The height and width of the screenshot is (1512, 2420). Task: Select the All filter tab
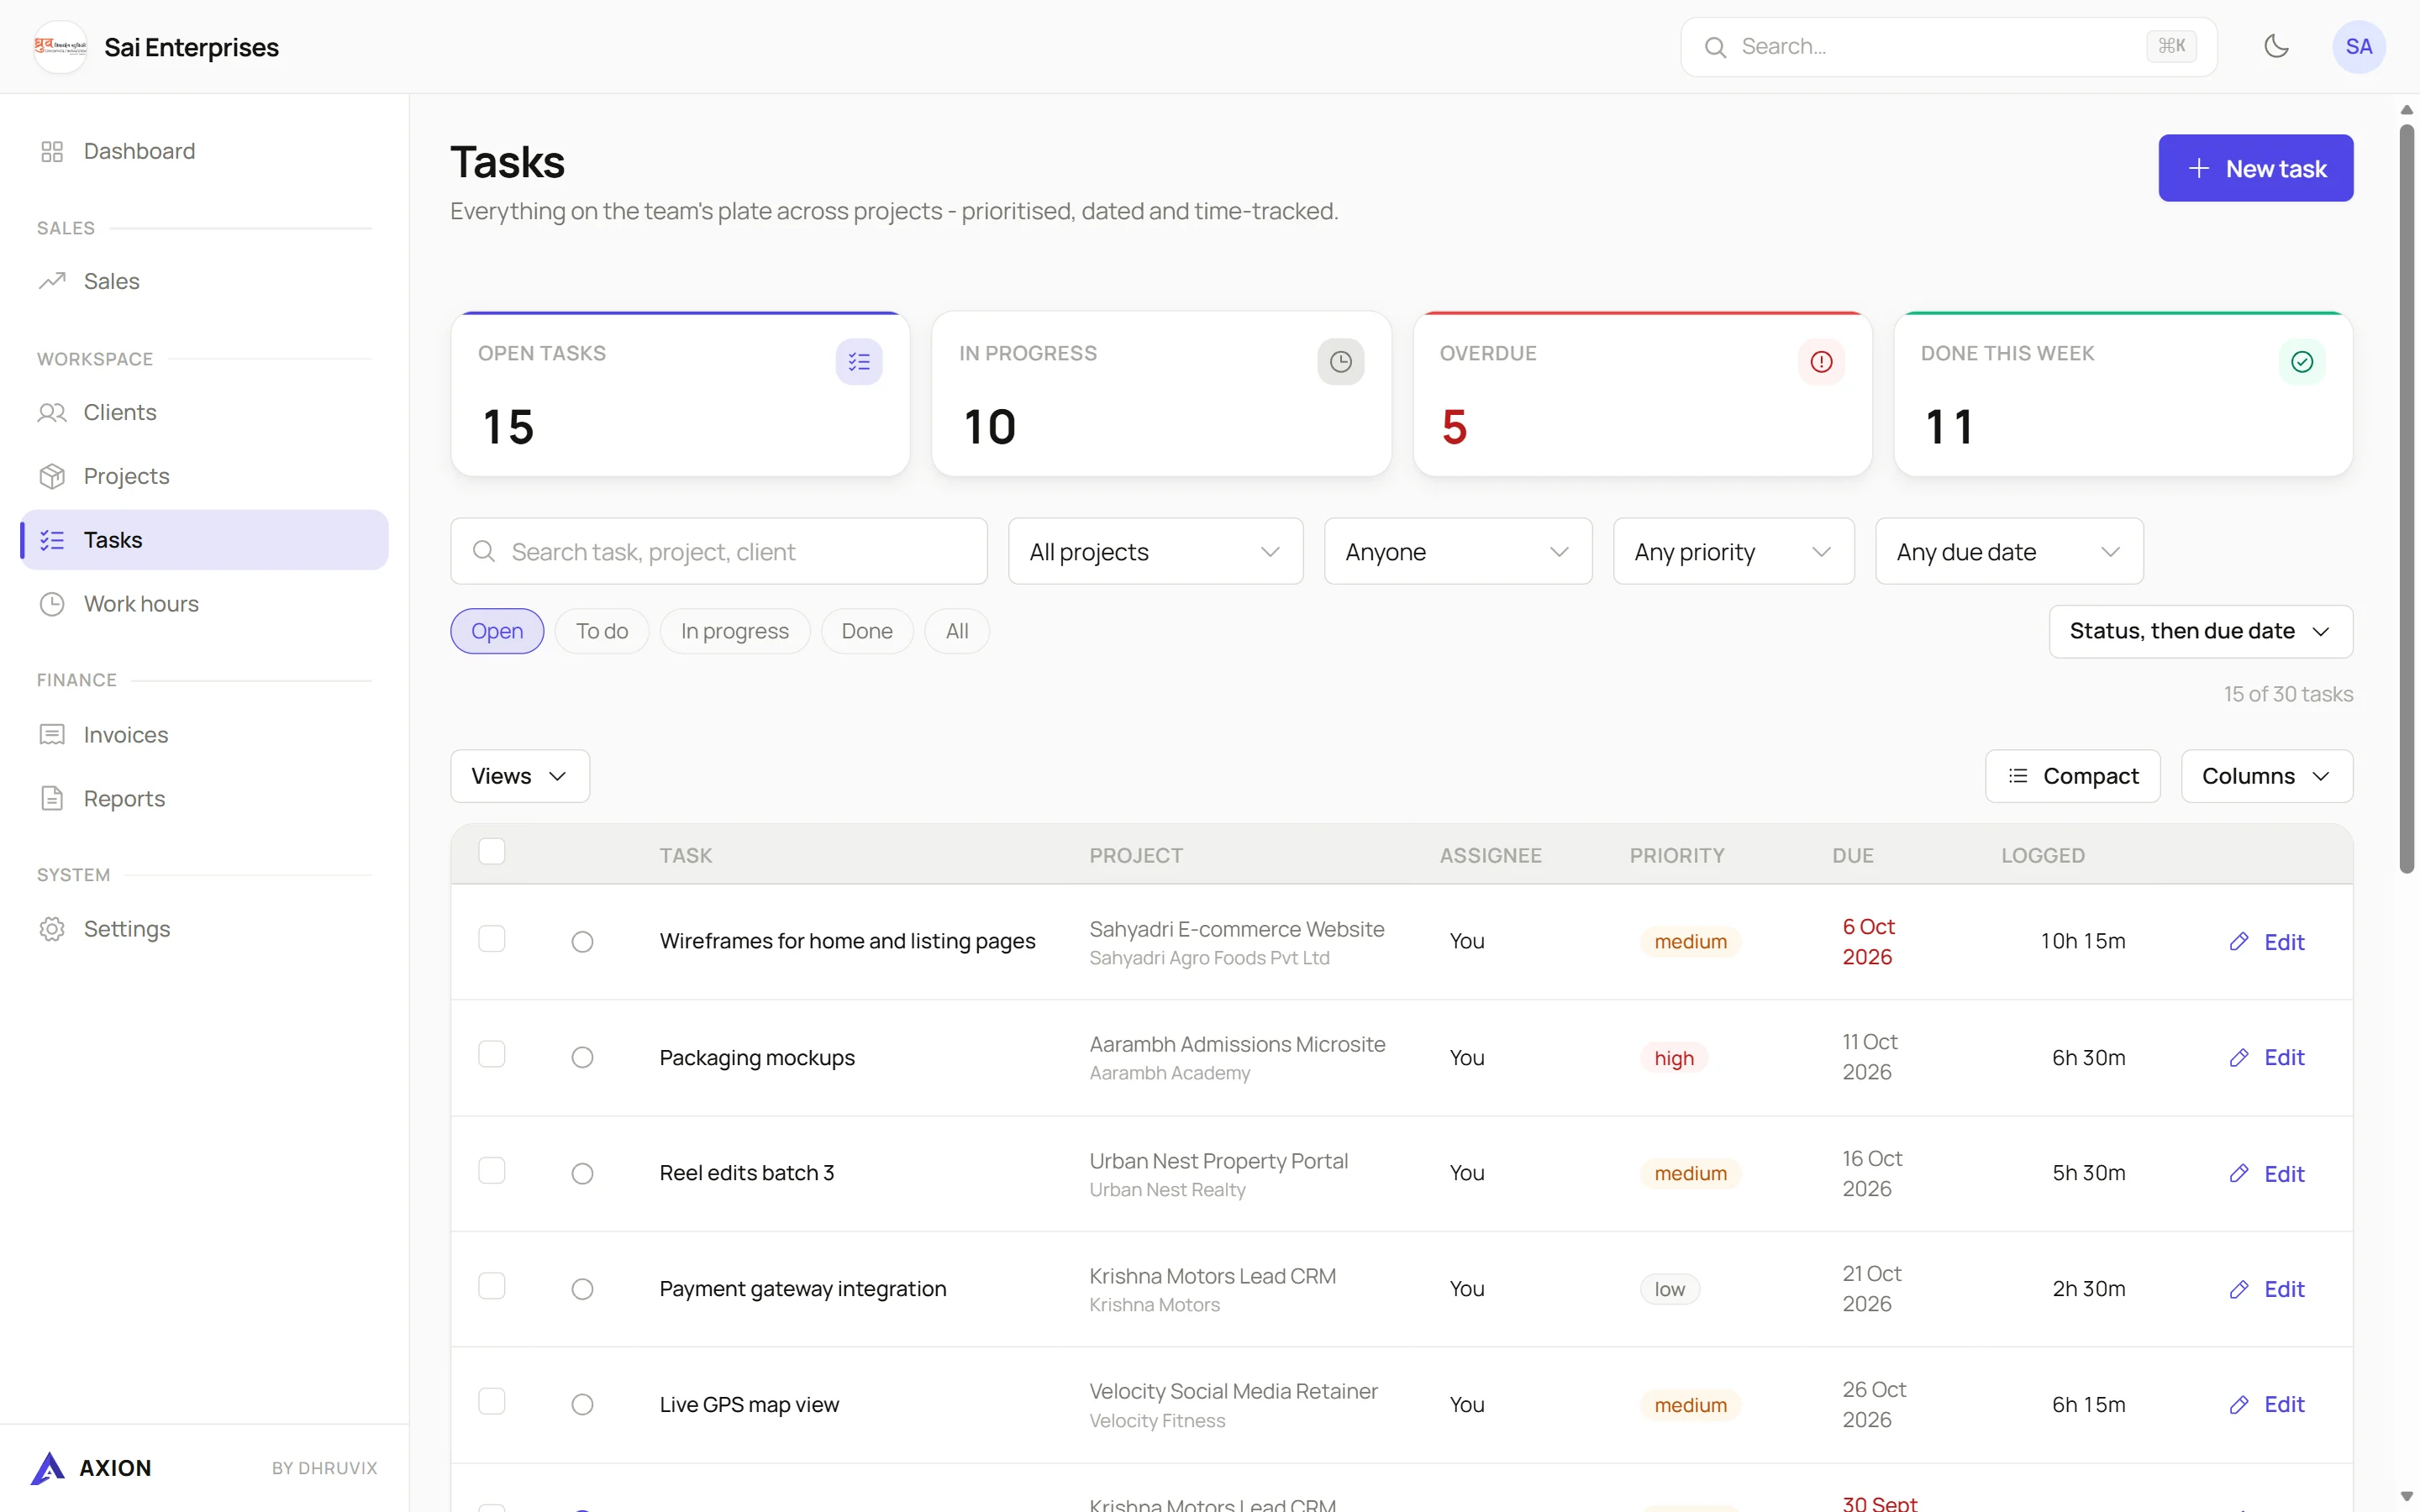tap(957, 631)
